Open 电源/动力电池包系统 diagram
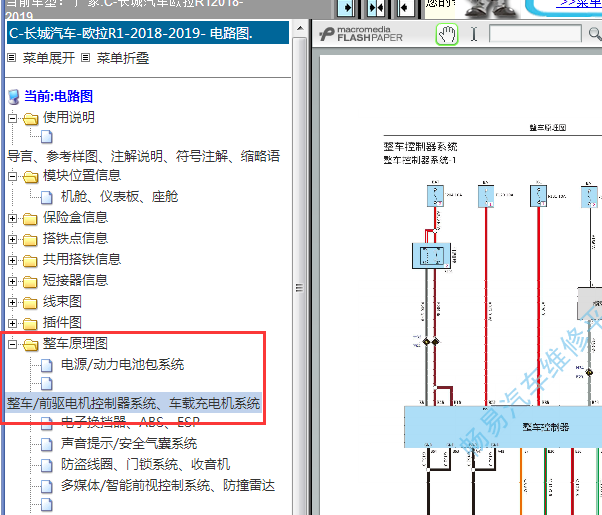The height and width of the screenshot is (515, 602). pos(122,364)
